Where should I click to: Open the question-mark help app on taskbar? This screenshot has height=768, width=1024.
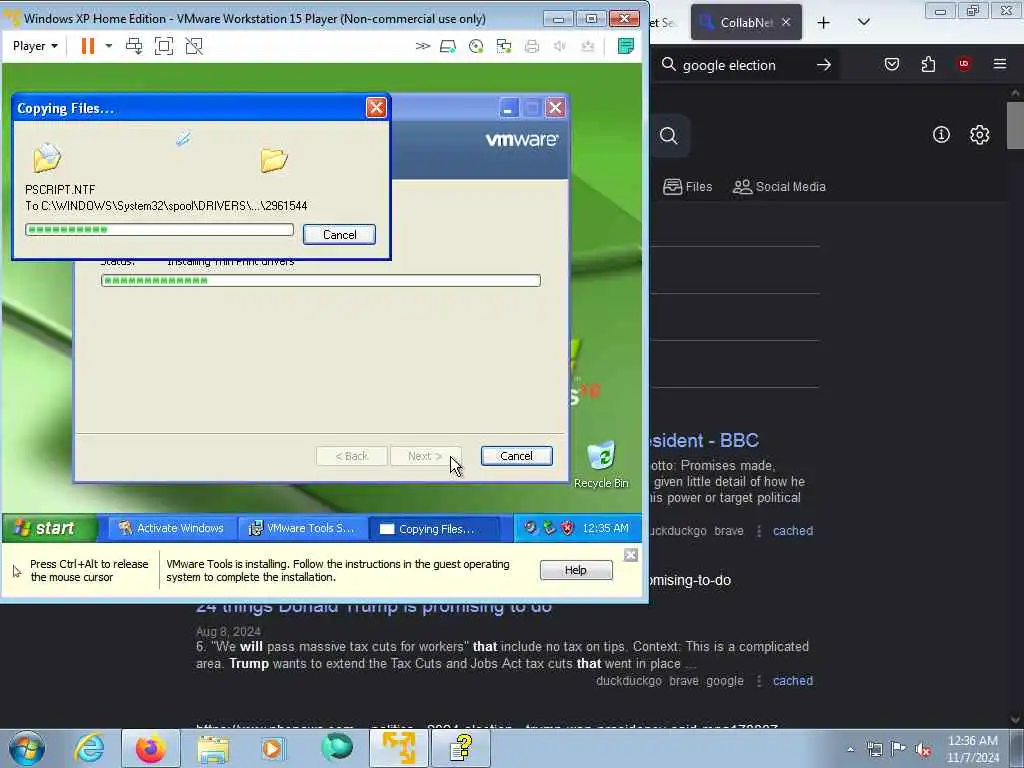tap(461, 748)
